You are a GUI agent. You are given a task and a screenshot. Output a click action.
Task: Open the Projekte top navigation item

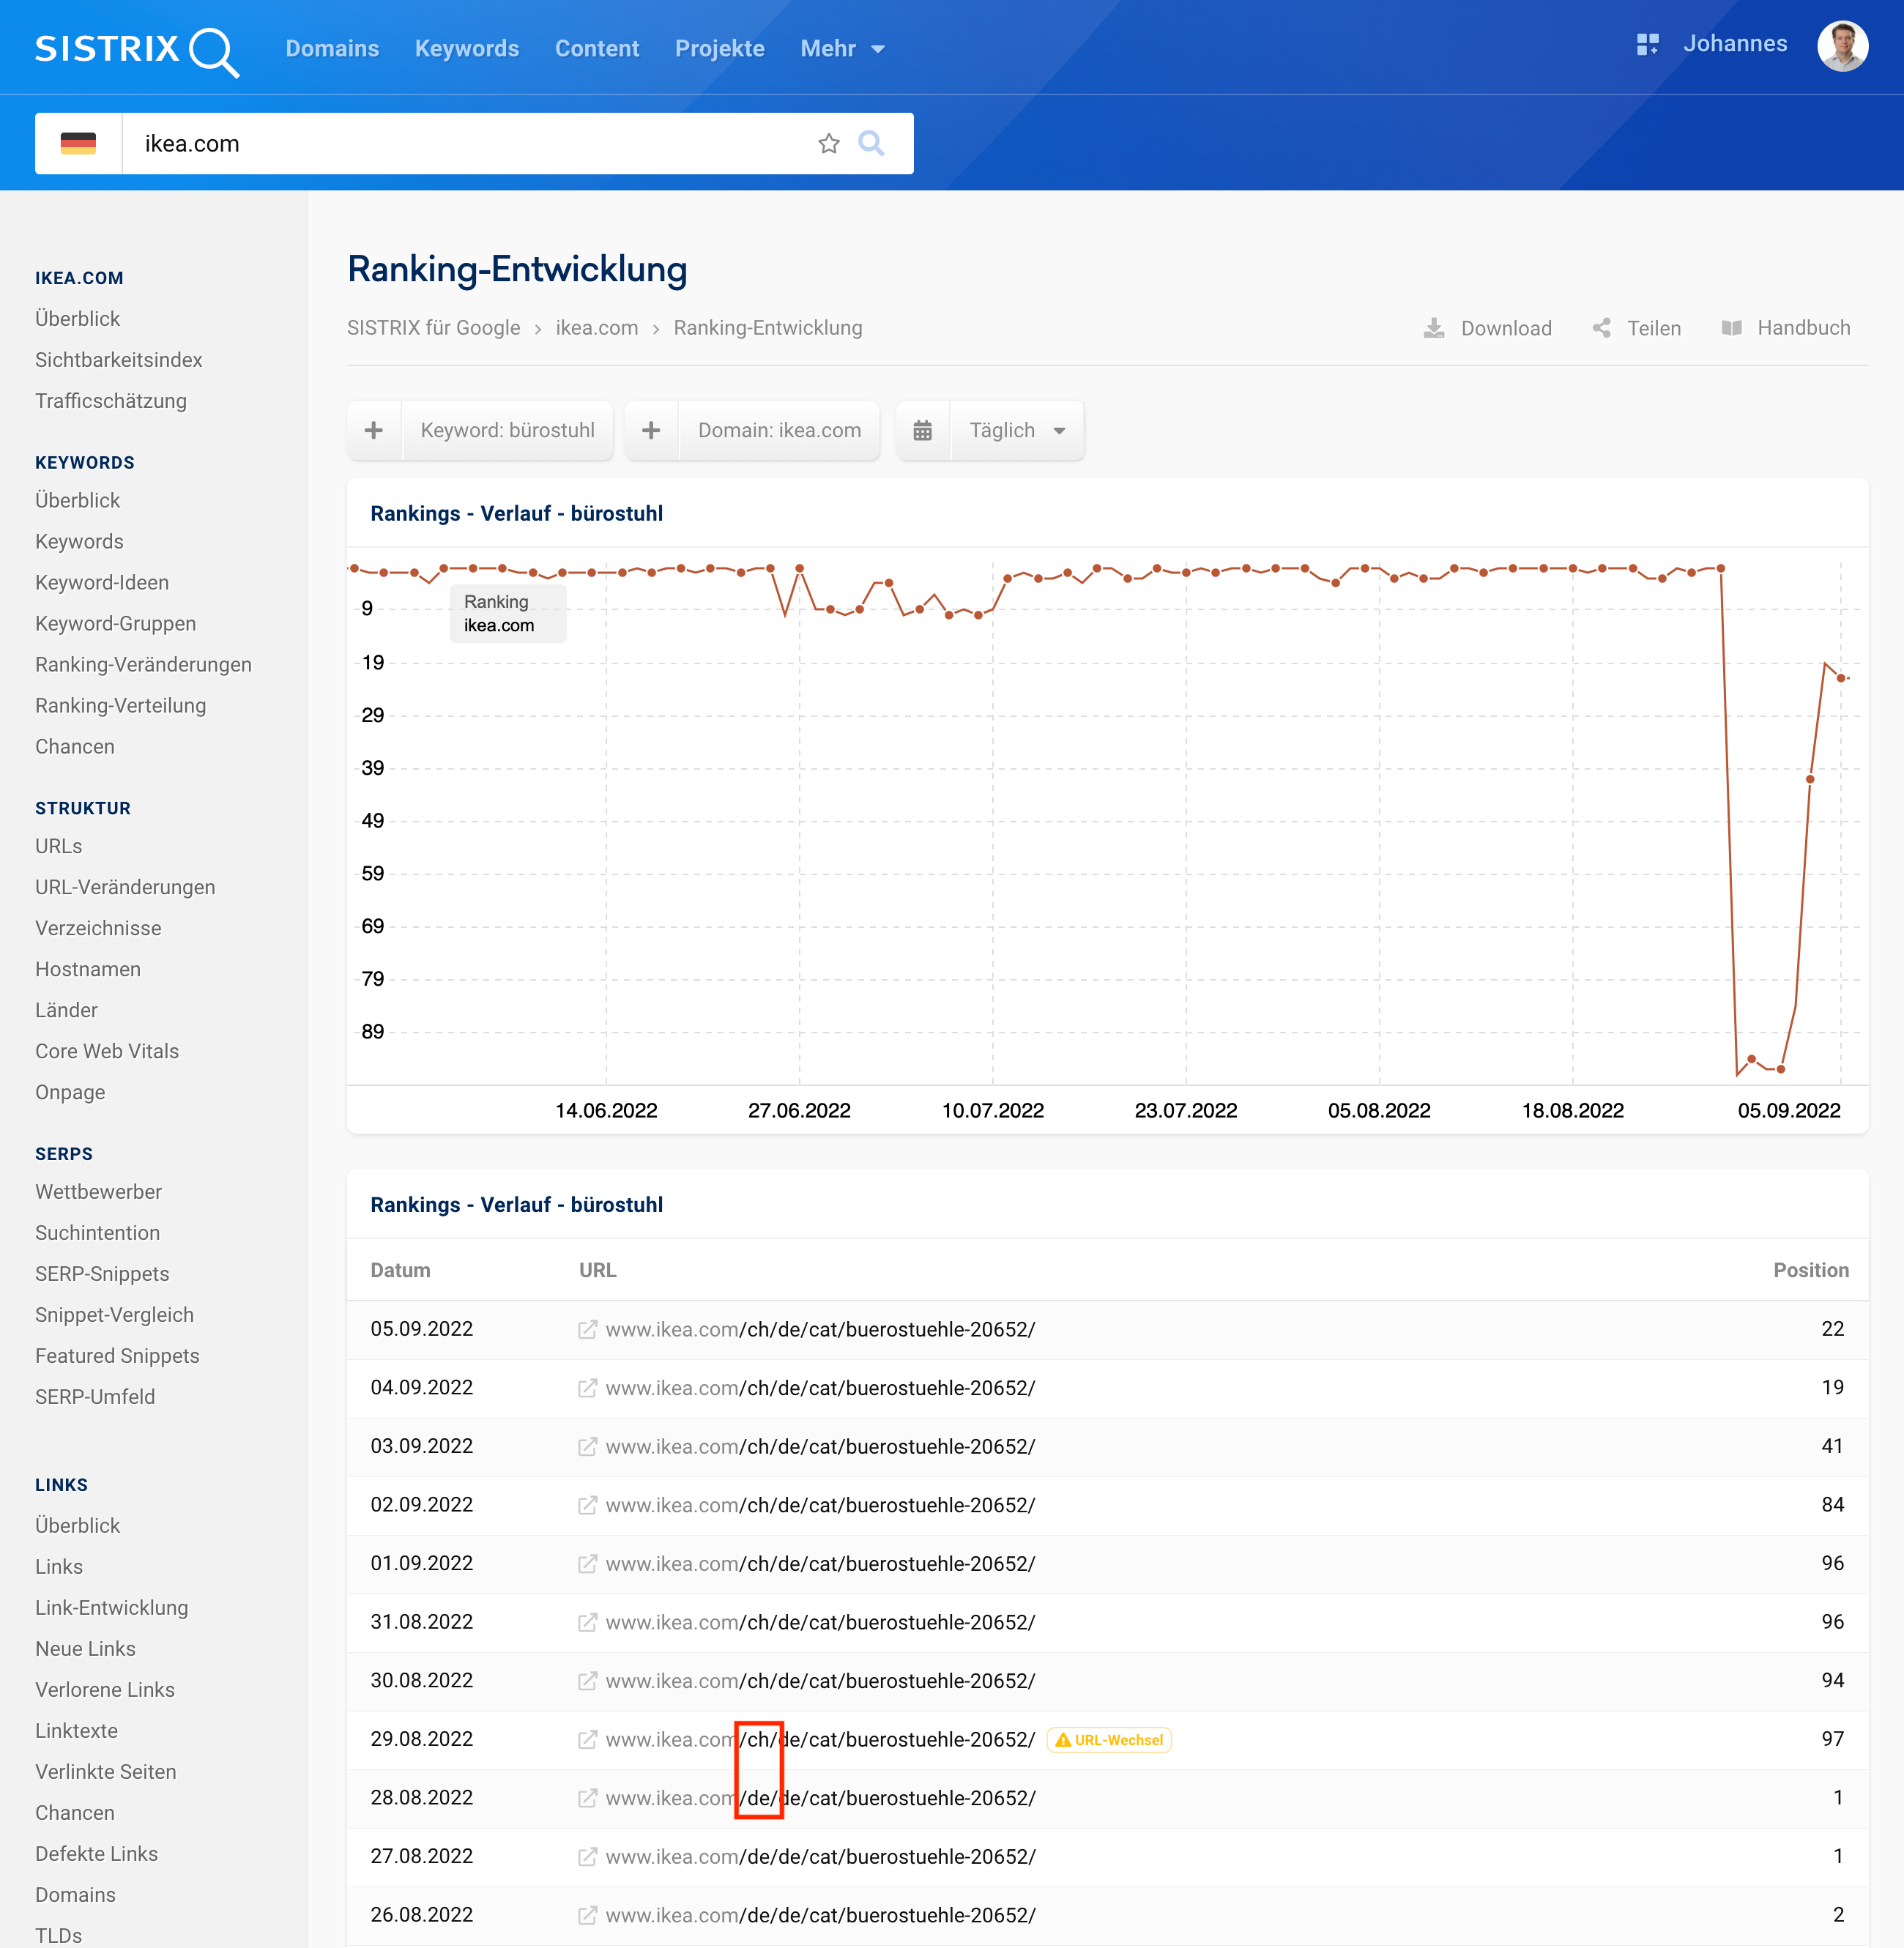[x=719, y=49]
